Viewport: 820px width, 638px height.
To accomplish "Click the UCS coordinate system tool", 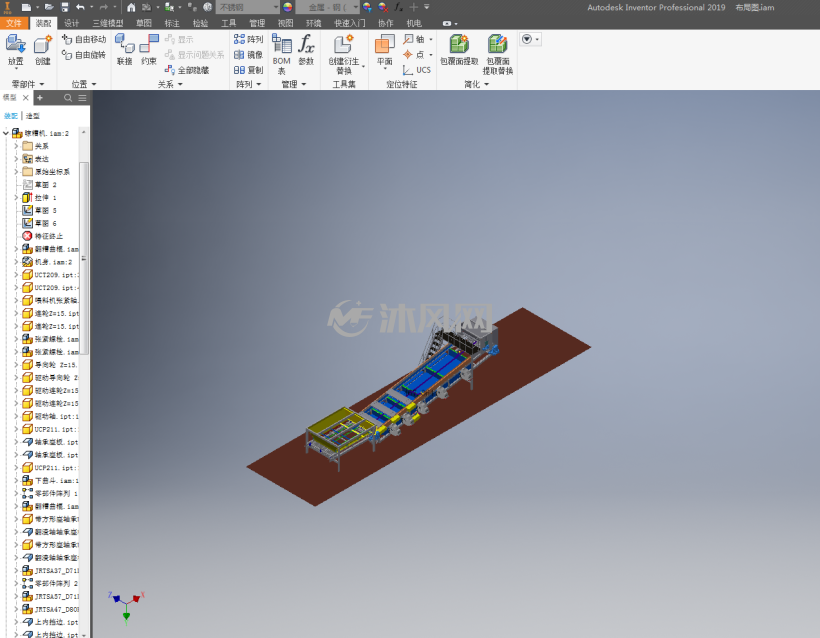I will (x=417, y=70).
